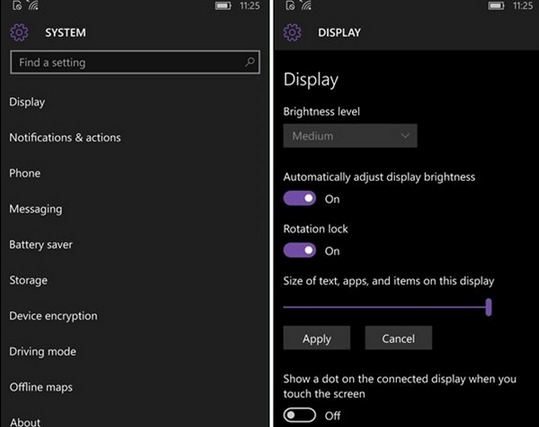The image size is (539, 427).
Task: Click the Apply button
Action: pyautogui.click(x=317, y=338)
